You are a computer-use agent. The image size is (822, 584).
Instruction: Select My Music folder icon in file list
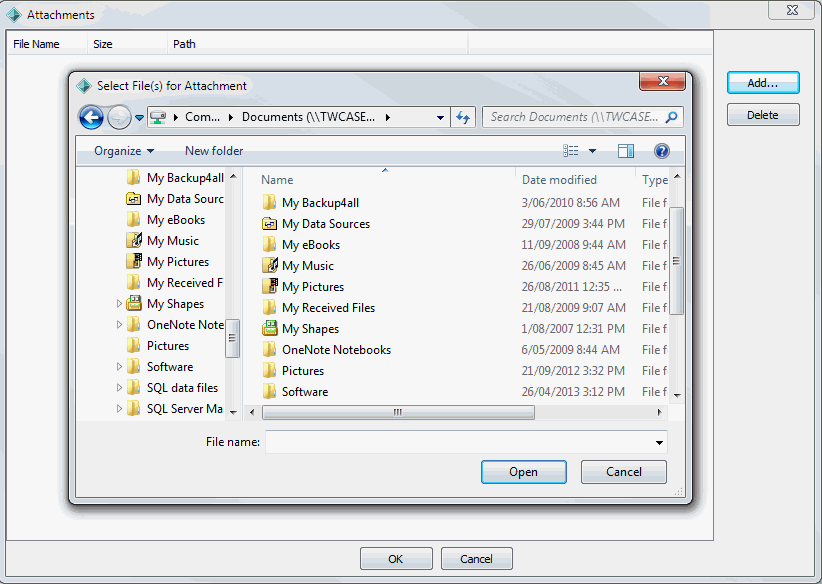pyautogui.click(x=269, y=265)
